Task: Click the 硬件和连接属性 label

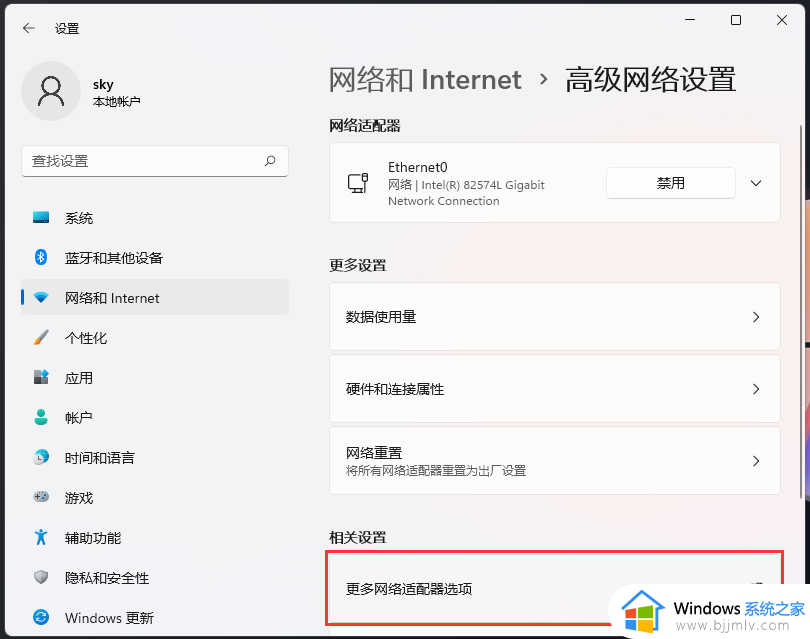Action: pyautogui.click(x=395, y=389)
